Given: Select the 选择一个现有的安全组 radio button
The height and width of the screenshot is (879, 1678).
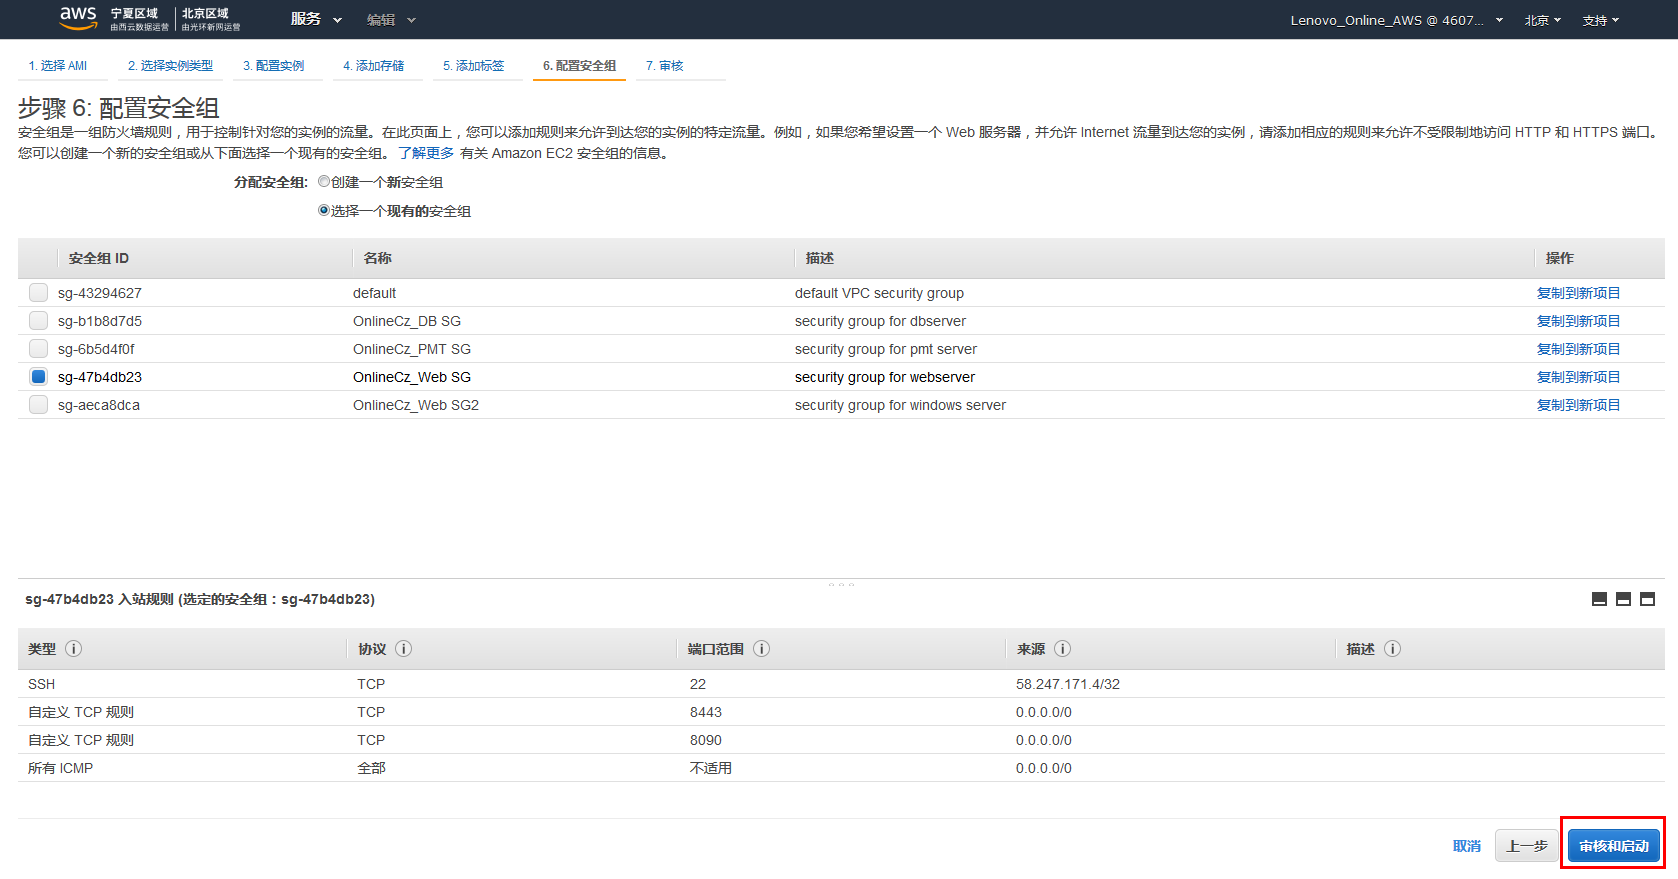Looking at the screenshot, I should 323,211.
